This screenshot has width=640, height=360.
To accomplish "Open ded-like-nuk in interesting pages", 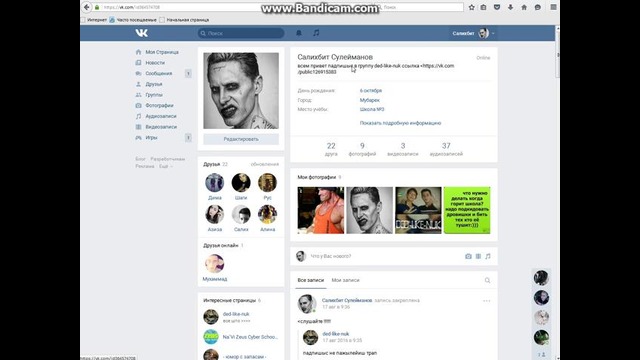I will (x=236, y=314).
